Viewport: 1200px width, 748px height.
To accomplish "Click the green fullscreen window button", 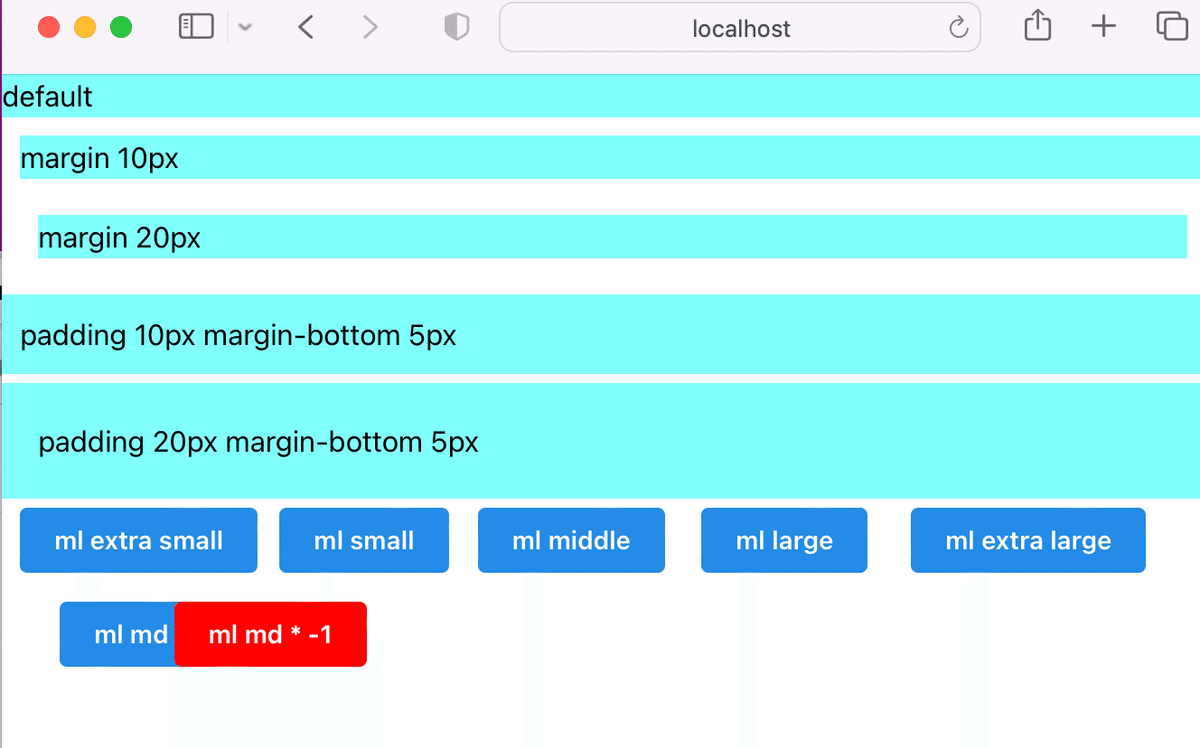I will [121, 27].
